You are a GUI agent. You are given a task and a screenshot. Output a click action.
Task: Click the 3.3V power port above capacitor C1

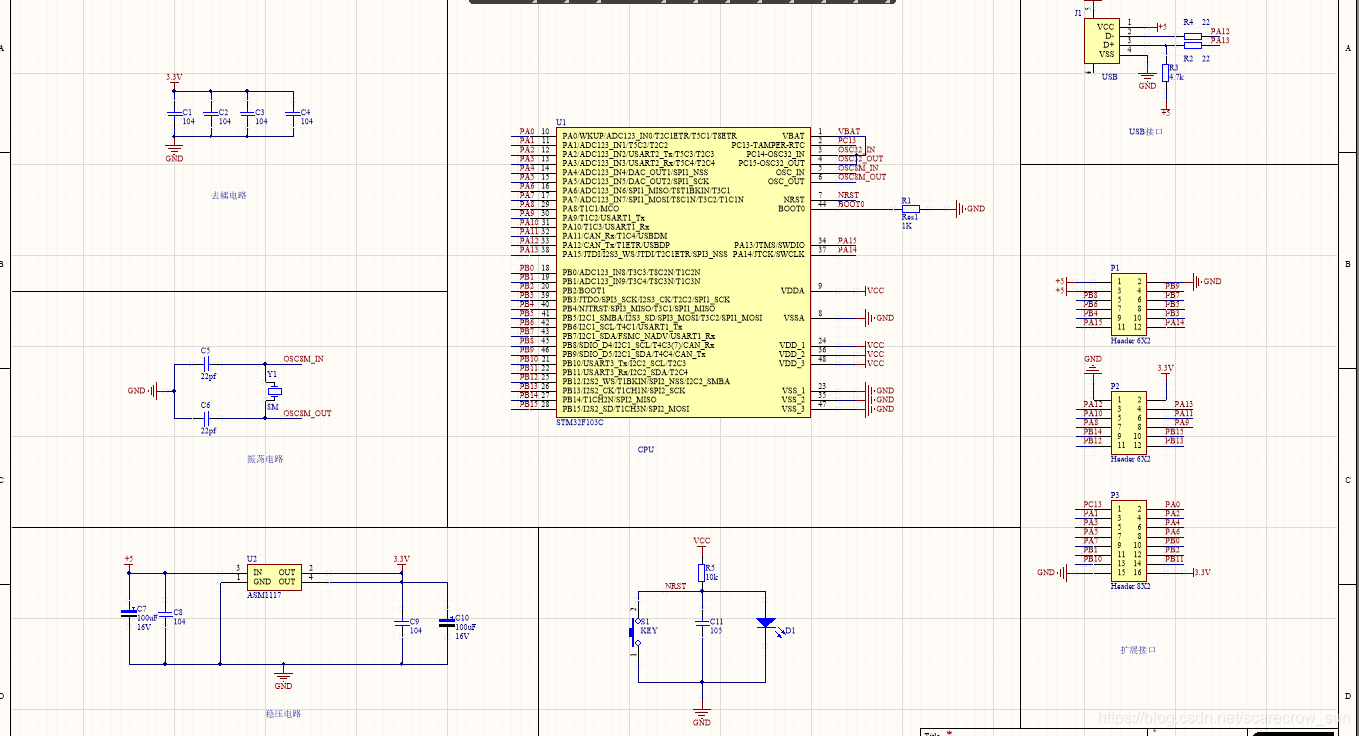174,80
